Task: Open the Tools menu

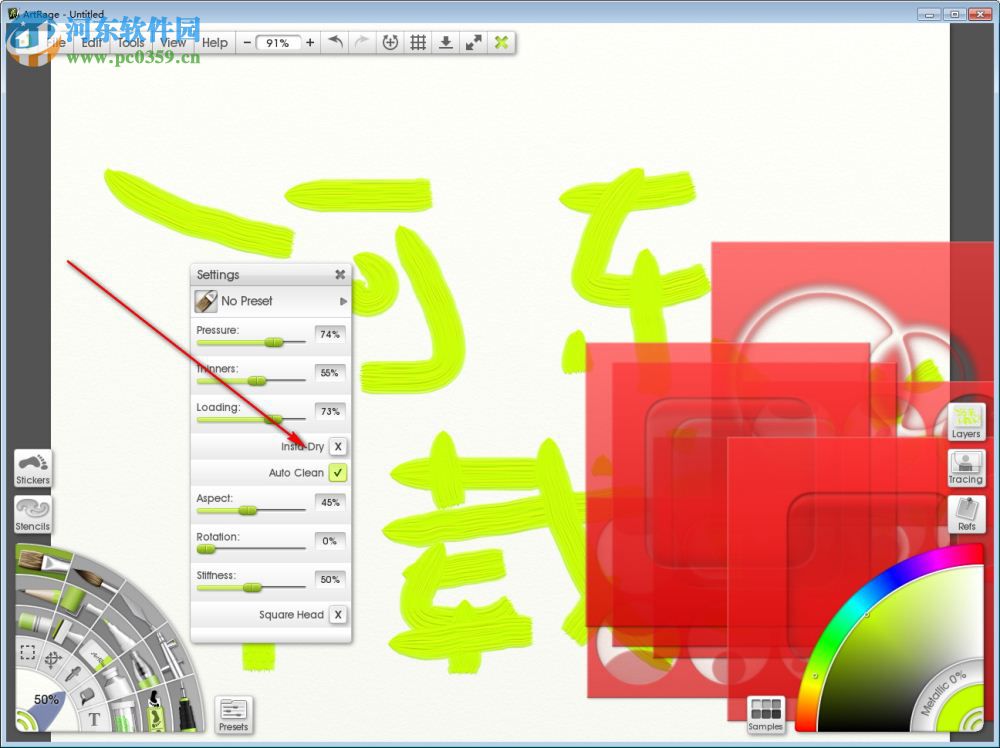Action: pos(131,43)
